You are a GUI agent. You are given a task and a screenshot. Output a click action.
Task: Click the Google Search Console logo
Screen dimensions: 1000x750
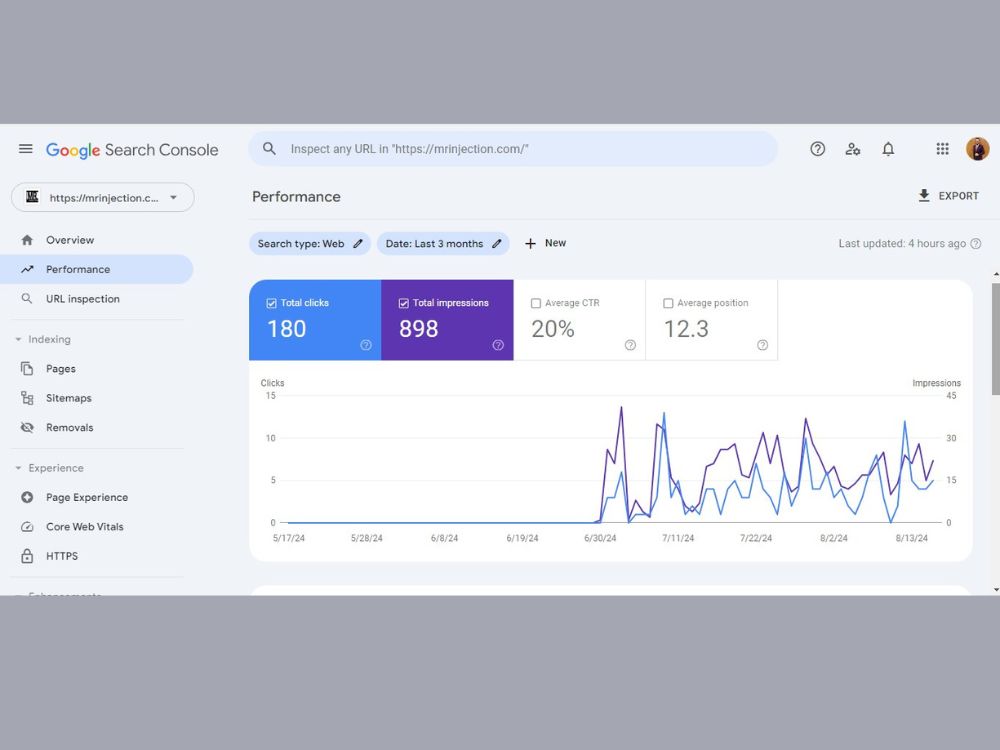point(132,150)
